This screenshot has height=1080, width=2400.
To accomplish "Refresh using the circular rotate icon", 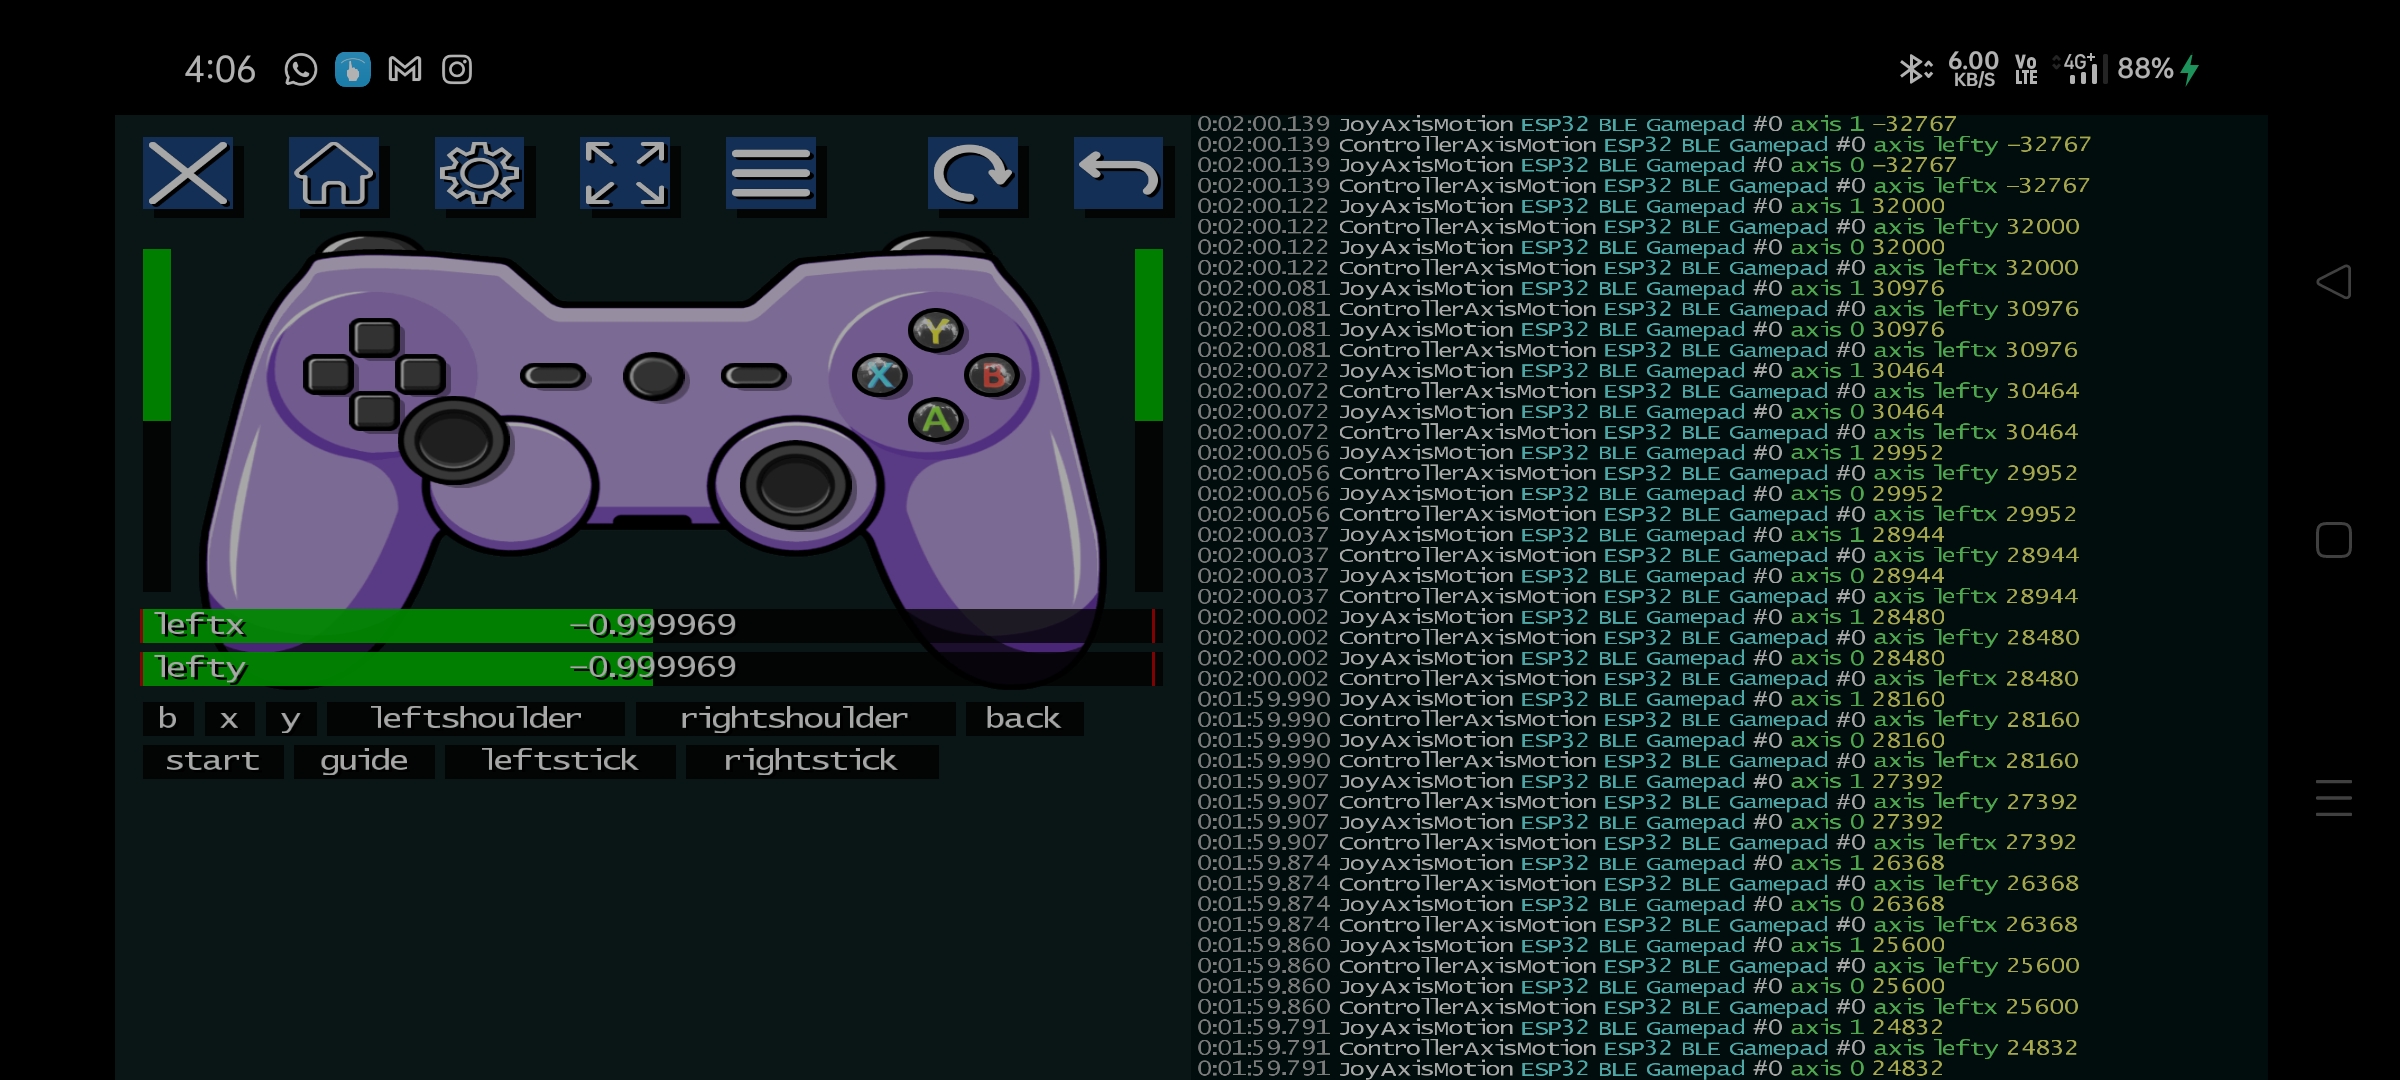I will (x=972, y=174).
